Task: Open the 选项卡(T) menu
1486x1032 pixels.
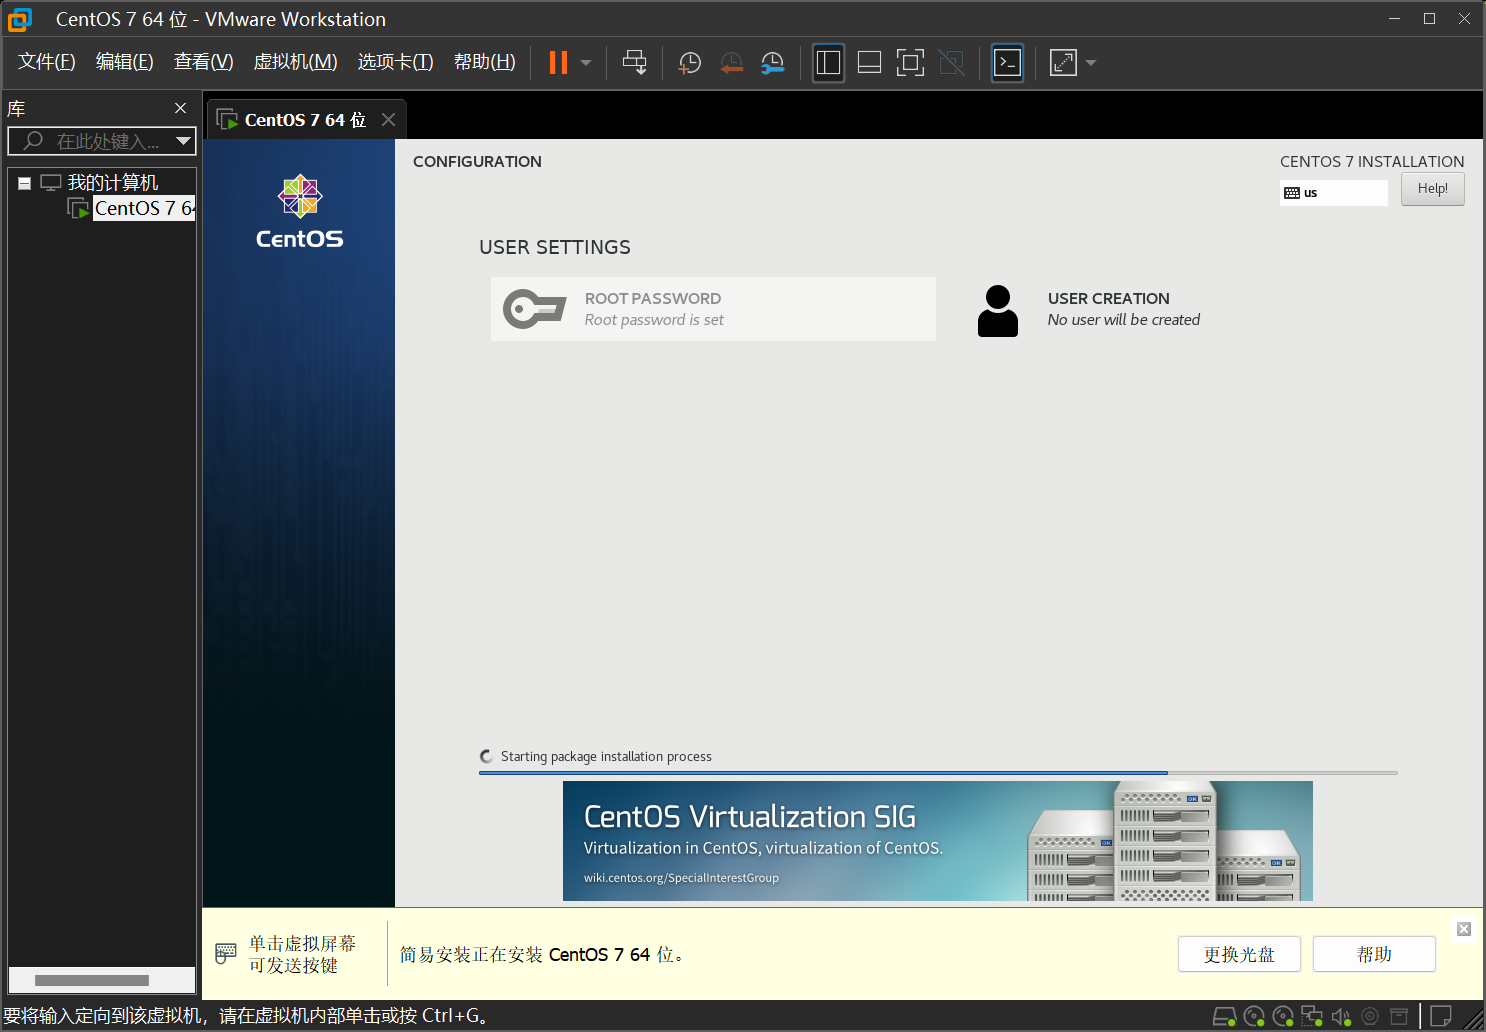Action: click(395, 62)
